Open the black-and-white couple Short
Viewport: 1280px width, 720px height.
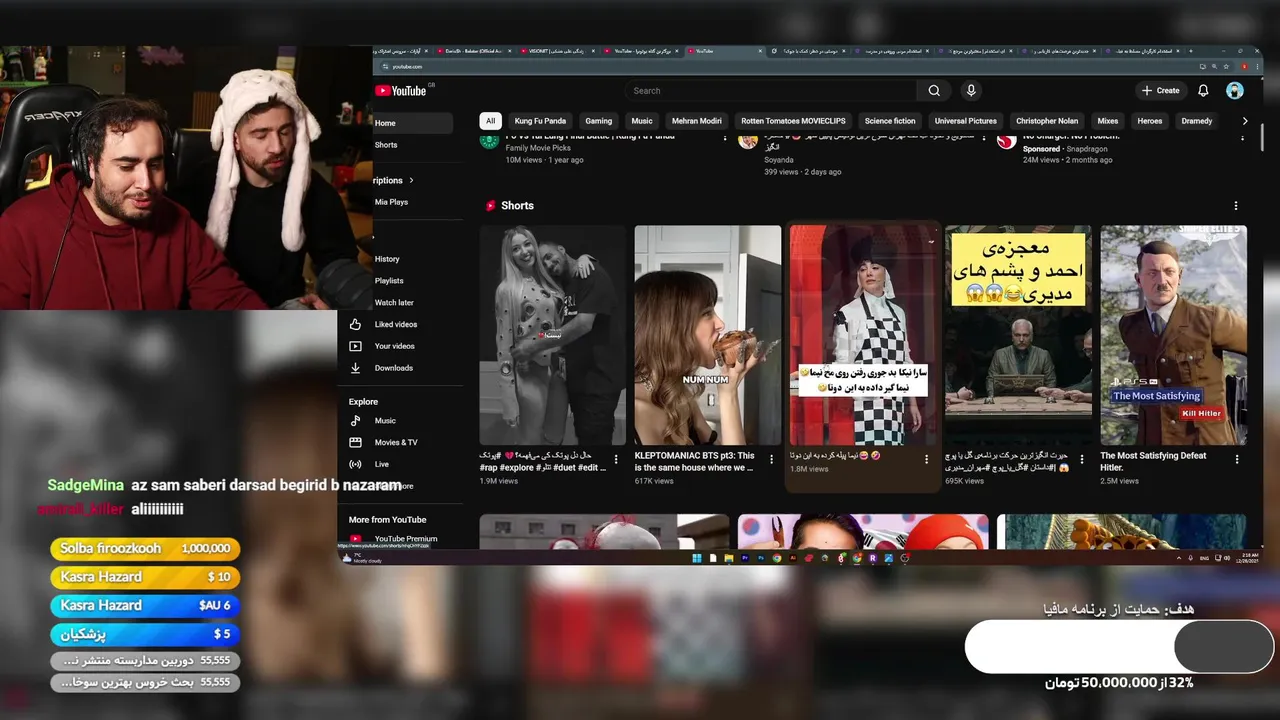pyautogui.click(x=552, y=335)
